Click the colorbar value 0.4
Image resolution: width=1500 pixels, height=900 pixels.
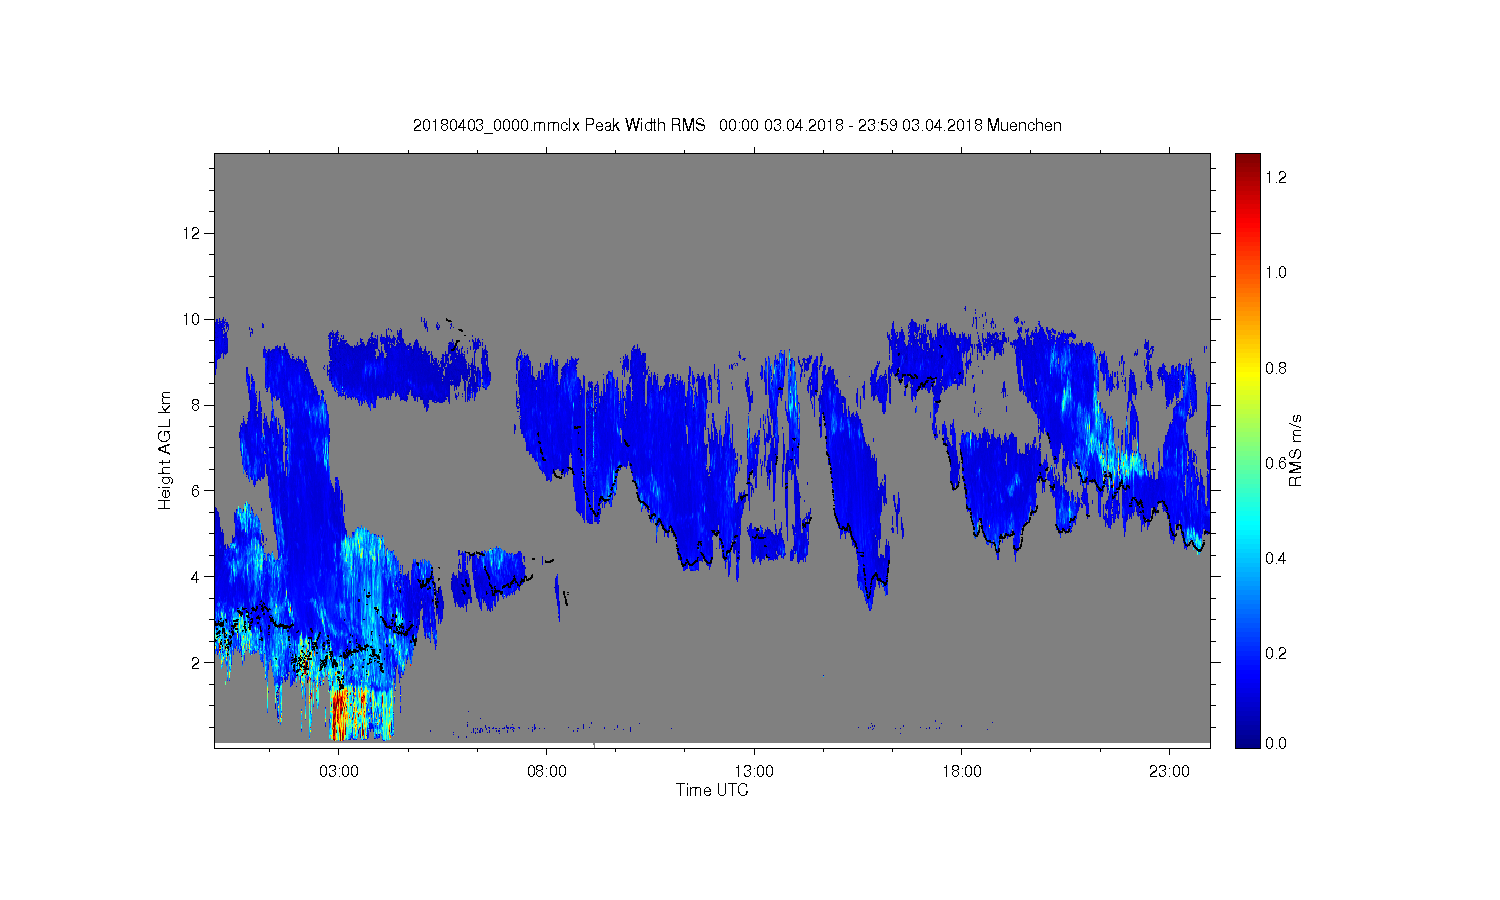[1275, 558]
